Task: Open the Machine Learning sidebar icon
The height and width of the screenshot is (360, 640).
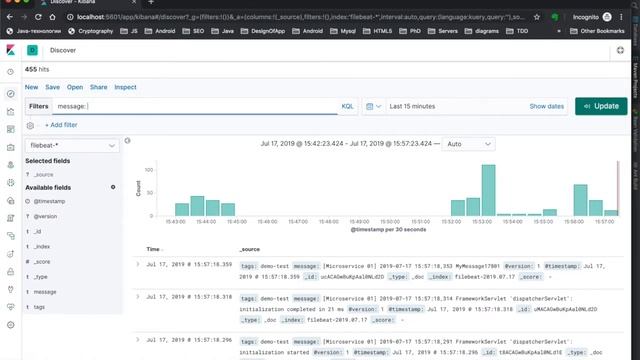Action: [11, 183]
